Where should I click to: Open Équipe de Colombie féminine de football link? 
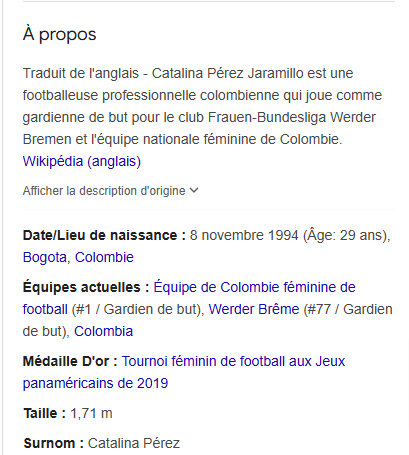189,298
